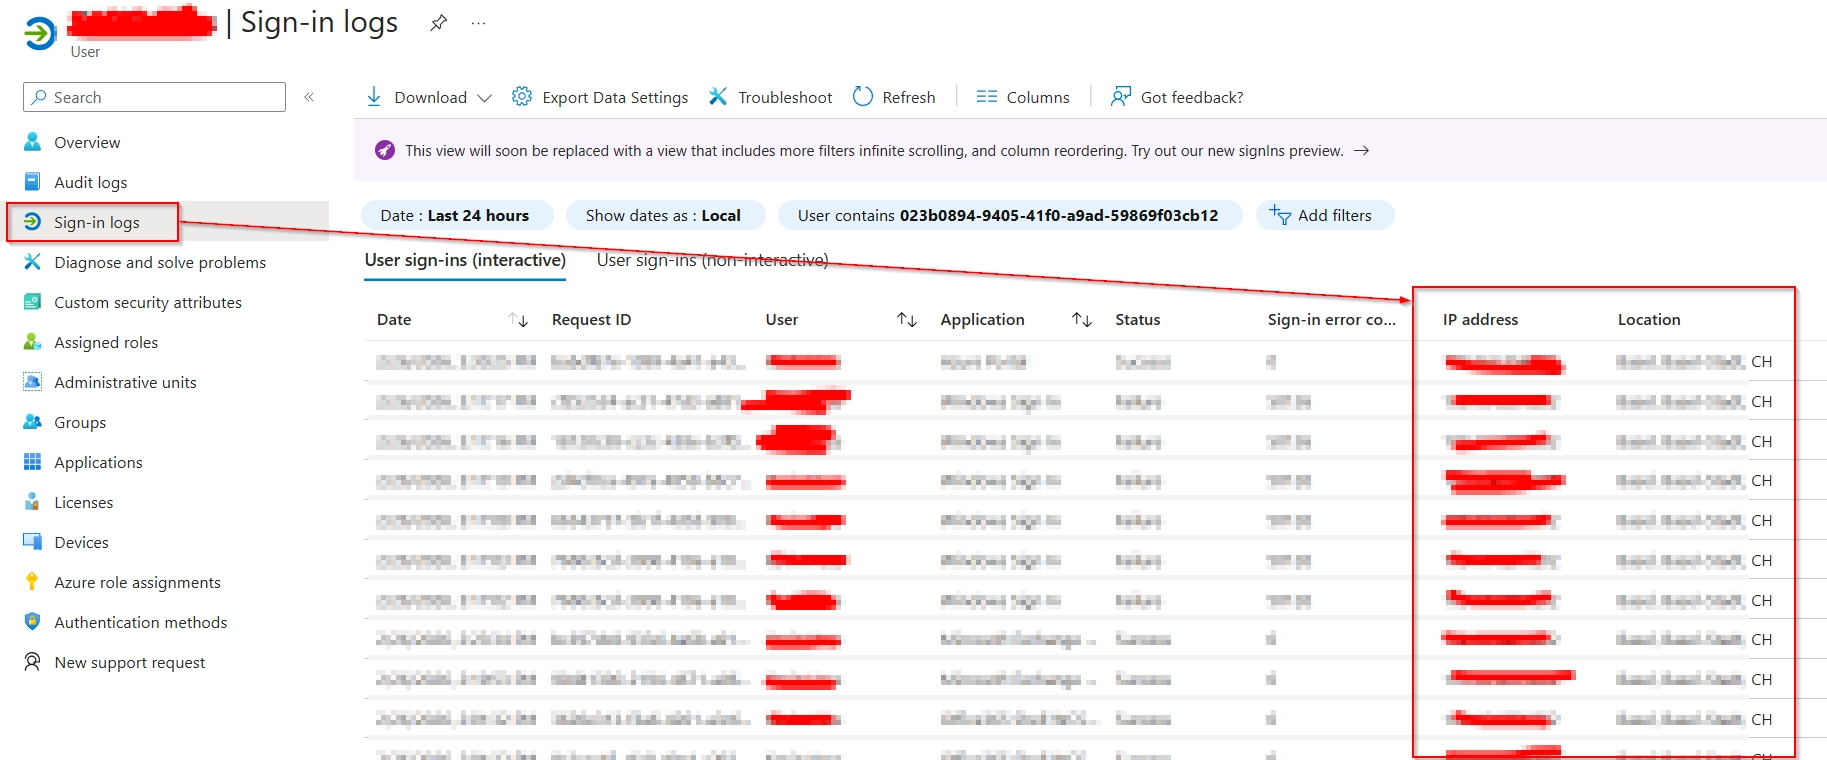Click the Troubleshoot wrench icon
Image resolution: width=1827 pixels, height=760 pixels.
click(x=718, y=96)
